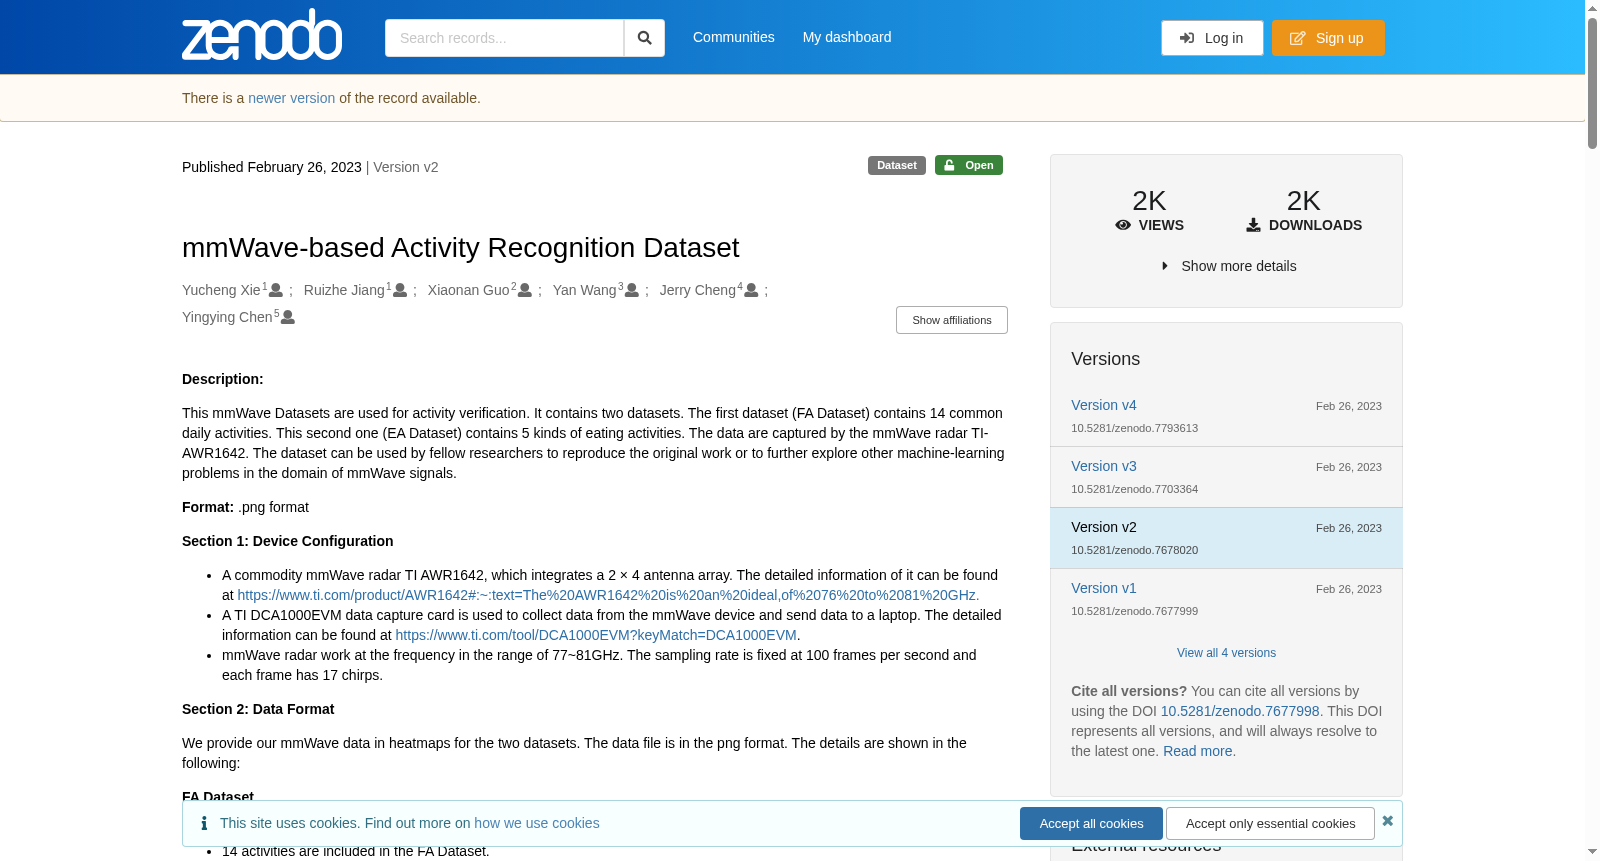1600x861 pixels.
Task: Click the downloads arrow icon
Action: point(1253,225)
